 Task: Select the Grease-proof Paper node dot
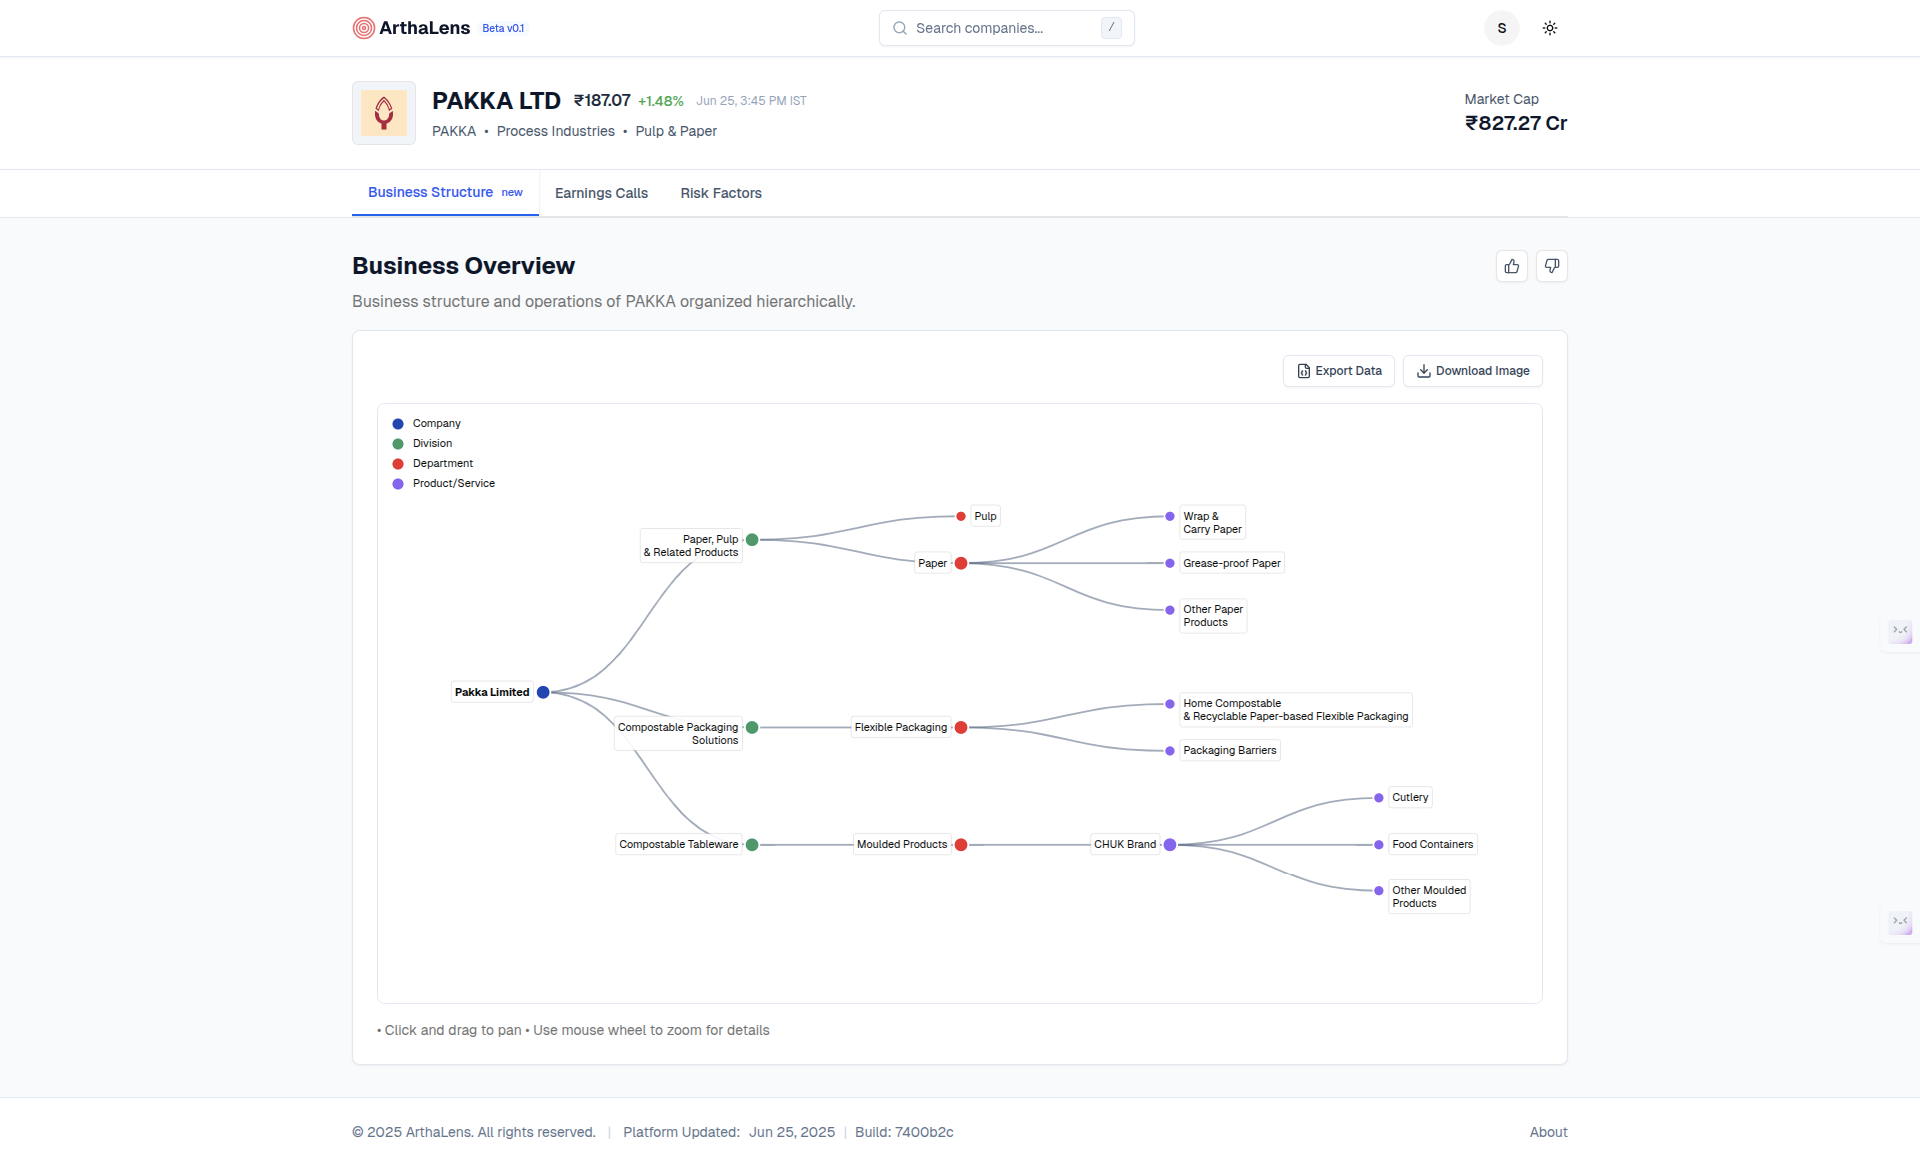click(x=1170, y=563)
